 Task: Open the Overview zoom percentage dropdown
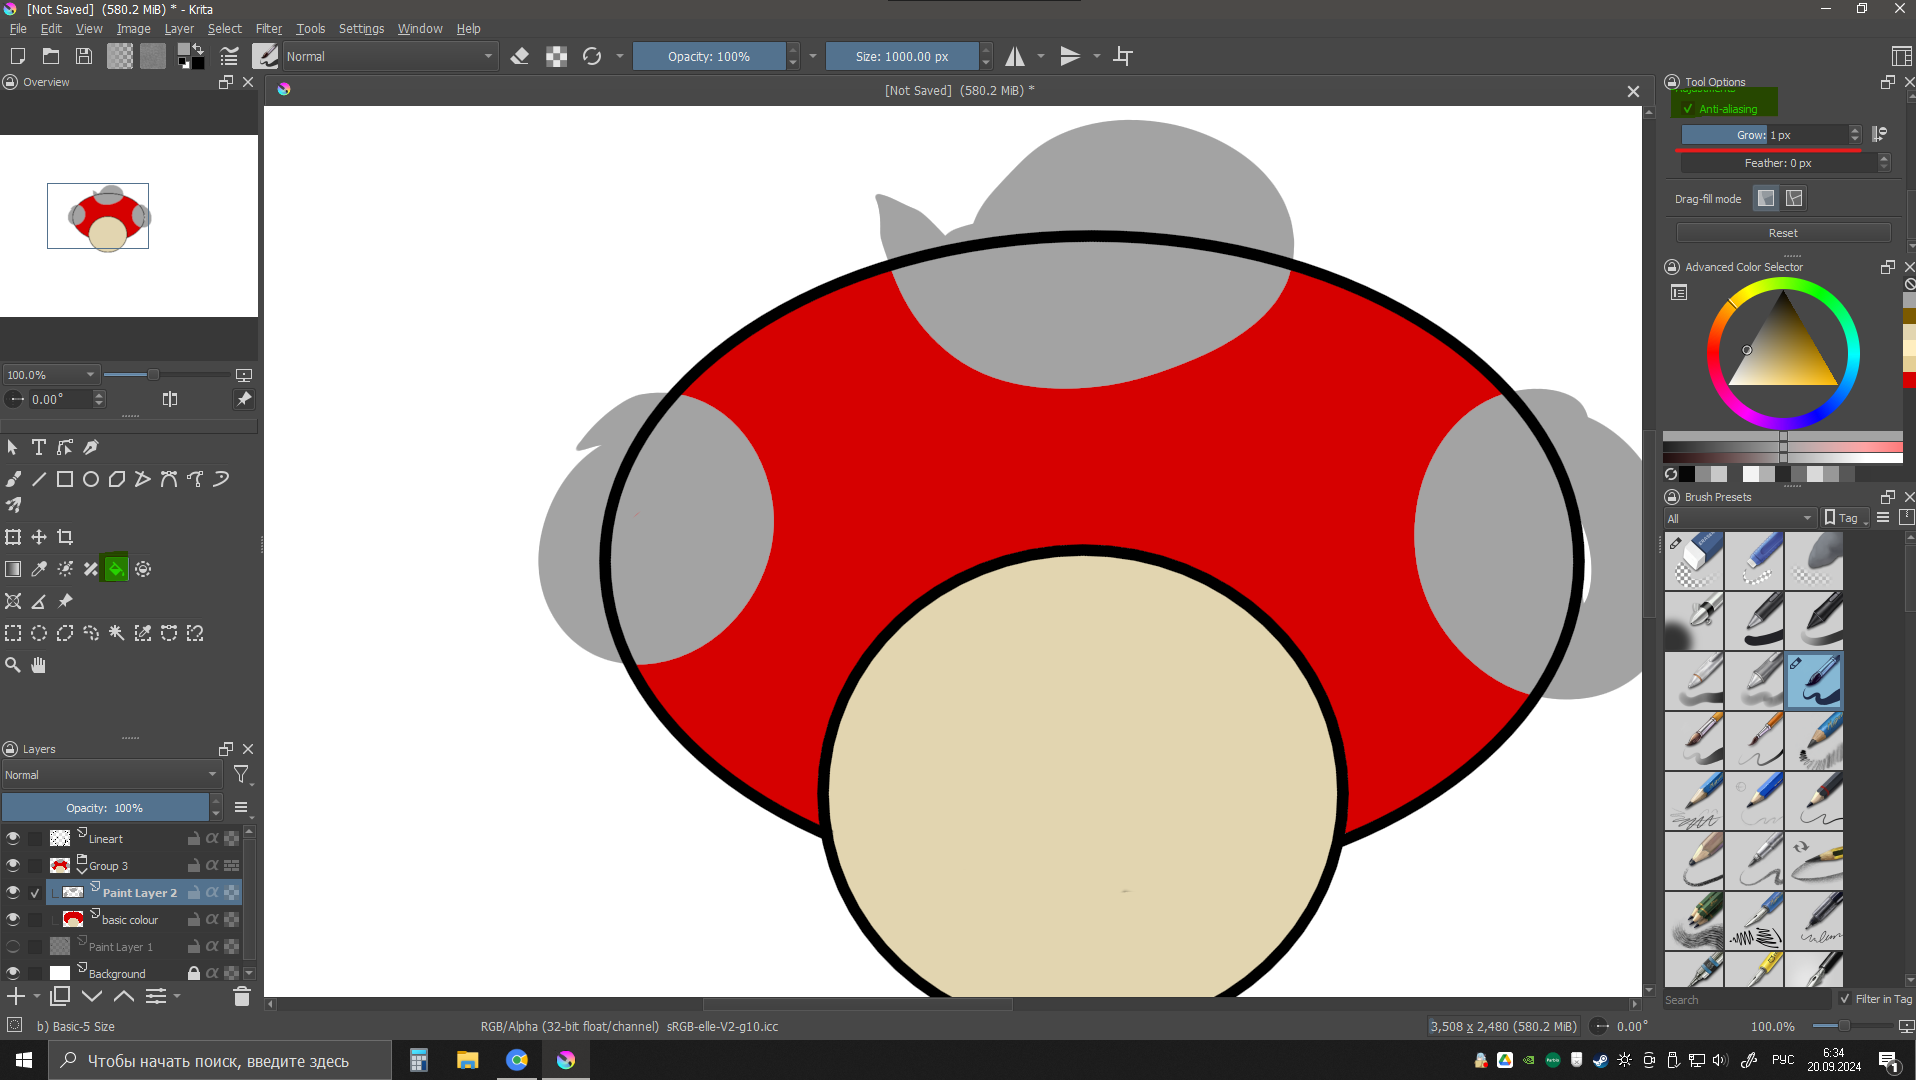pyautogui.click(x=50, y=375)
